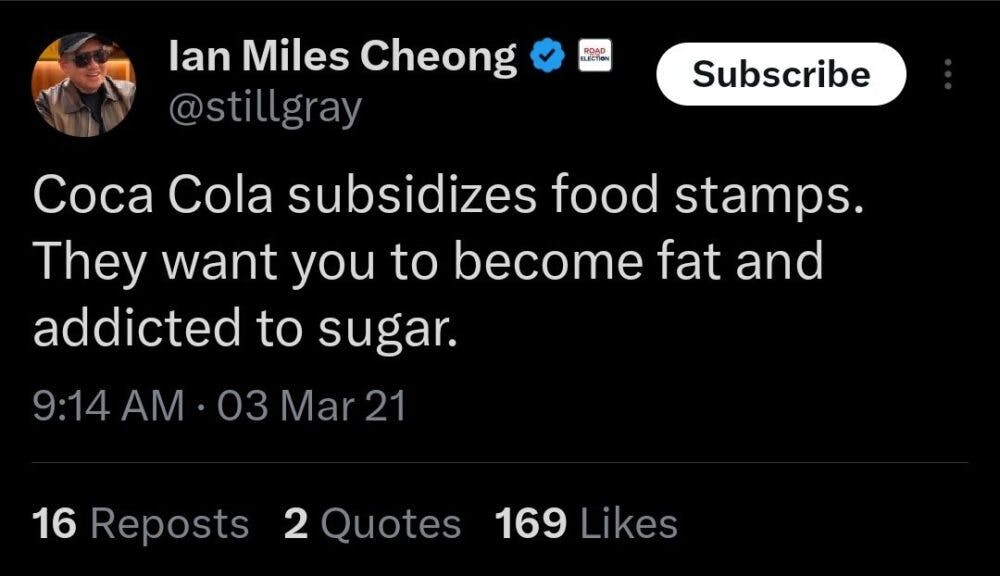
Task: Open the @stillgray handle link
Action: [264, 108]
